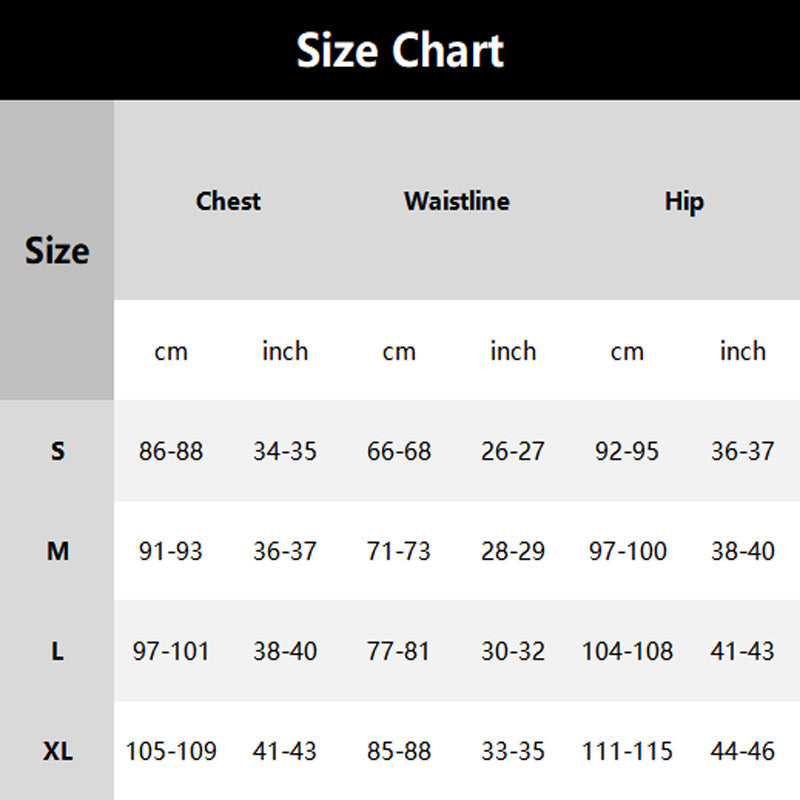
Task: Click hip cm value 104-108
Action: point(627,651)
